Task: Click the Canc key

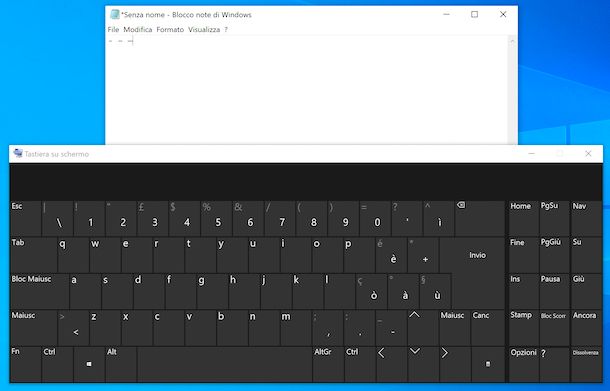Action: click(488, 328)
